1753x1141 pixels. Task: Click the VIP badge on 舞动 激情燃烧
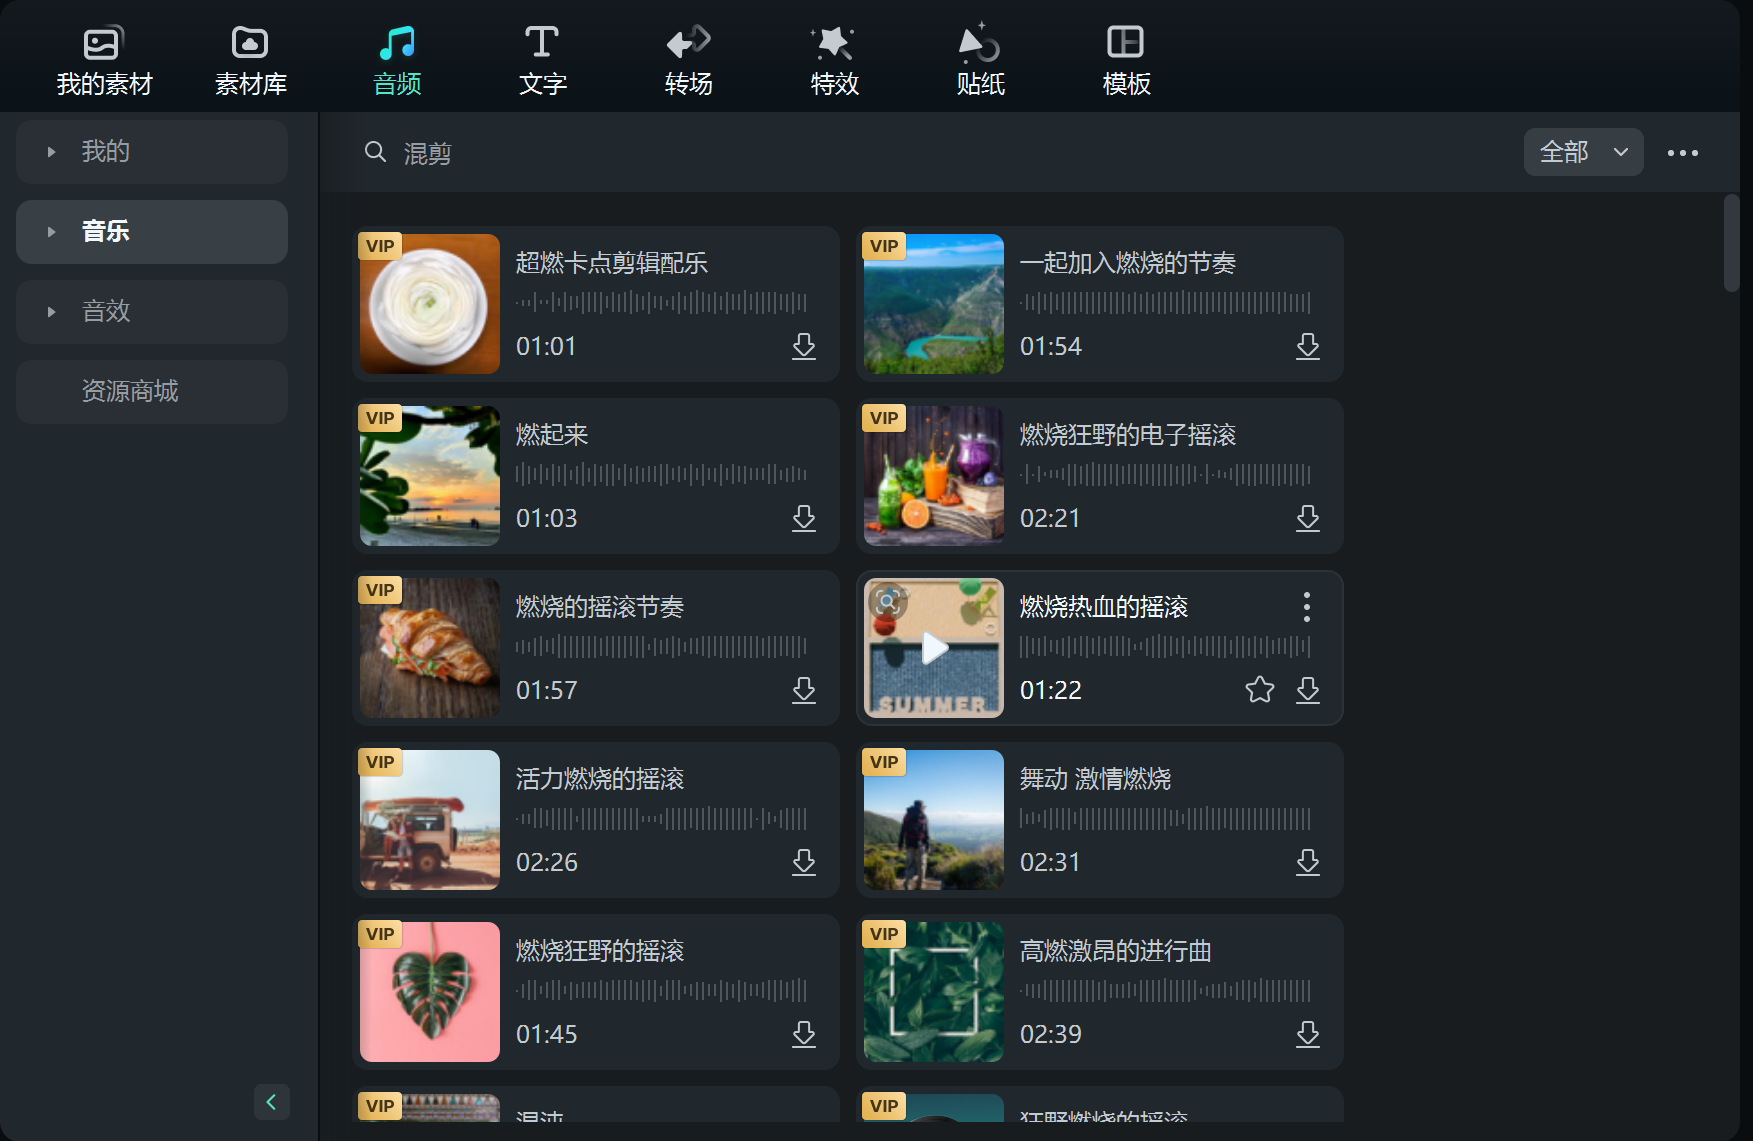click(x=884, y=762)
